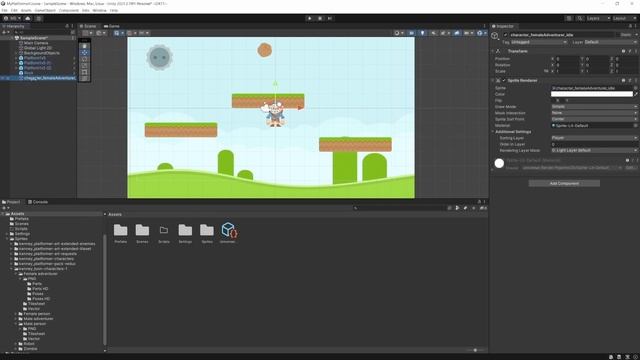Switch to the Game tab

(111, 26)
